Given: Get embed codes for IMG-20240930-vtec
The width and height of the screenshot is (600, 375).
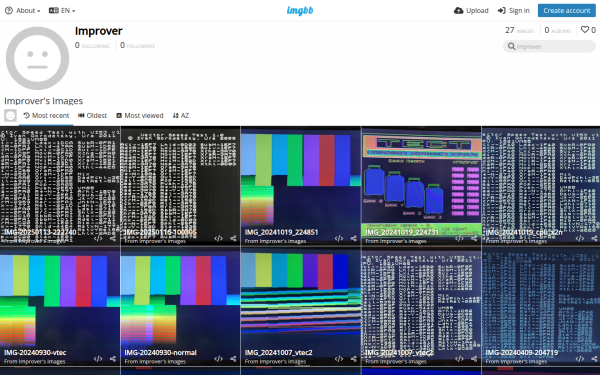Looking at the screenshot, I should pos(98,359).
